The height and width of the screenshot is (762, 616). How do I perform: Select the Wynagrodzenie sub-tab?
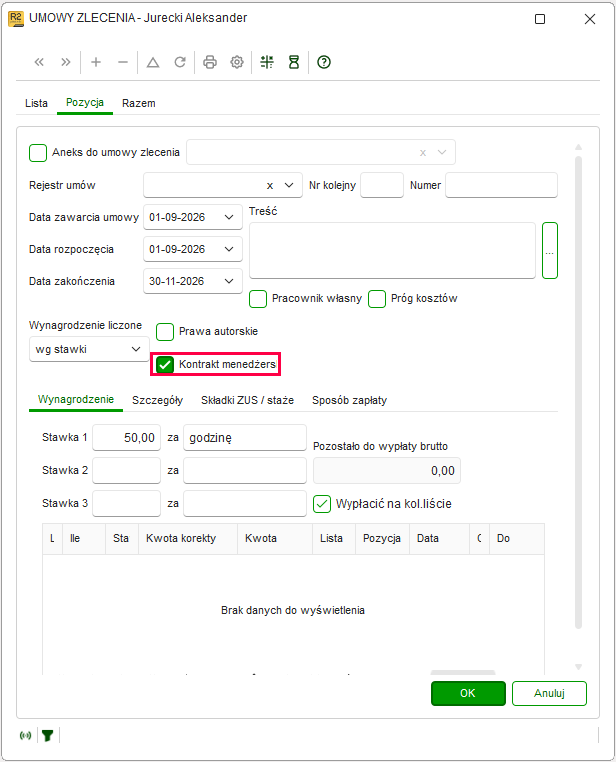76,400
